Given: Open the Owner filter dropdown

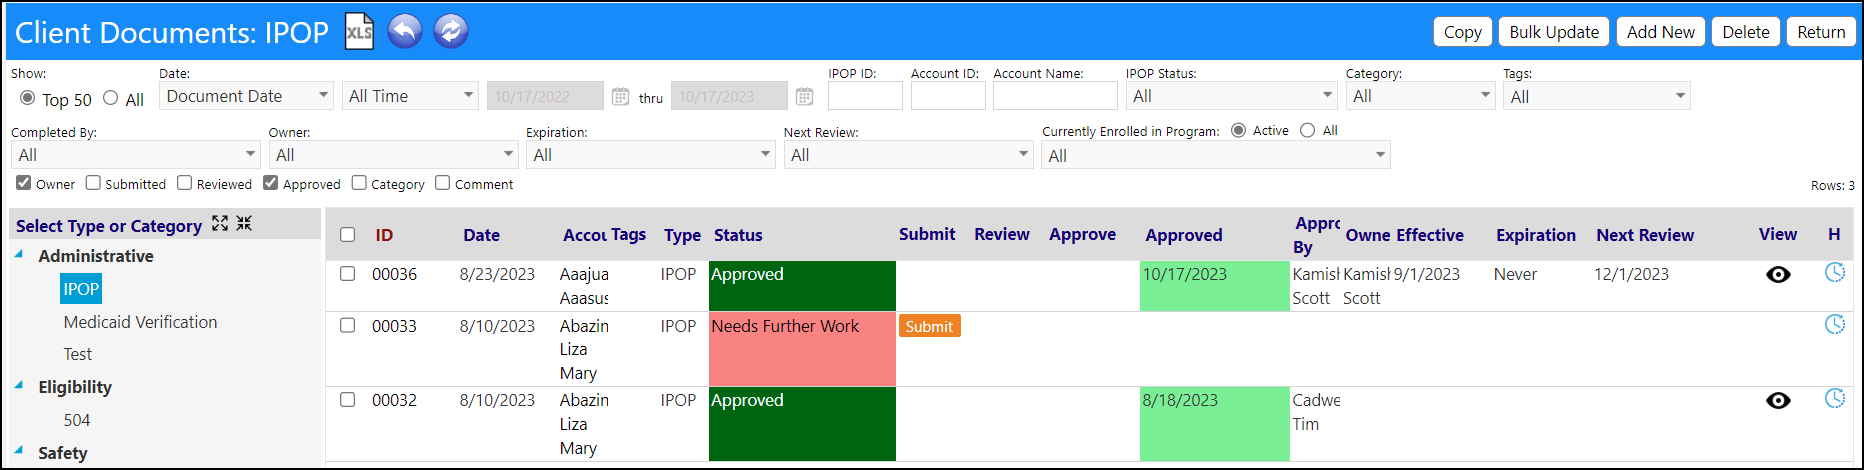Looking at the screenshot, I should point(393,155).
